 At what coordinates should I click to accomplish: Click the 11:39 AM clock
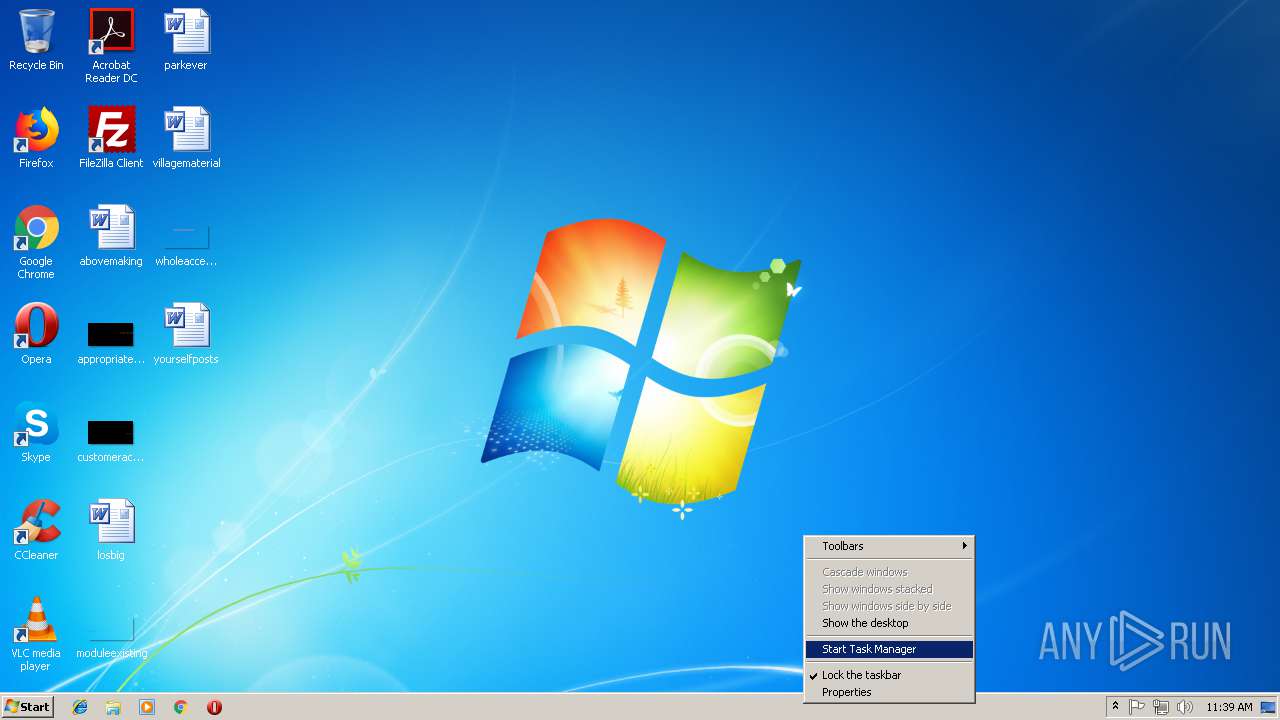pyautogui.click(x=1229, y=707)
